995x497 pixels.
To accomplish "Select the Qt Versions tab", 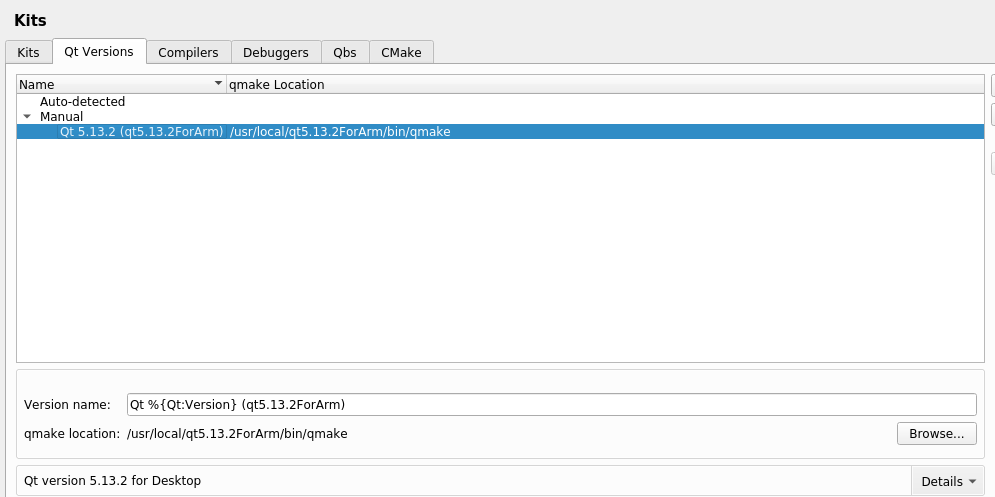I will [x=99, y=51].
